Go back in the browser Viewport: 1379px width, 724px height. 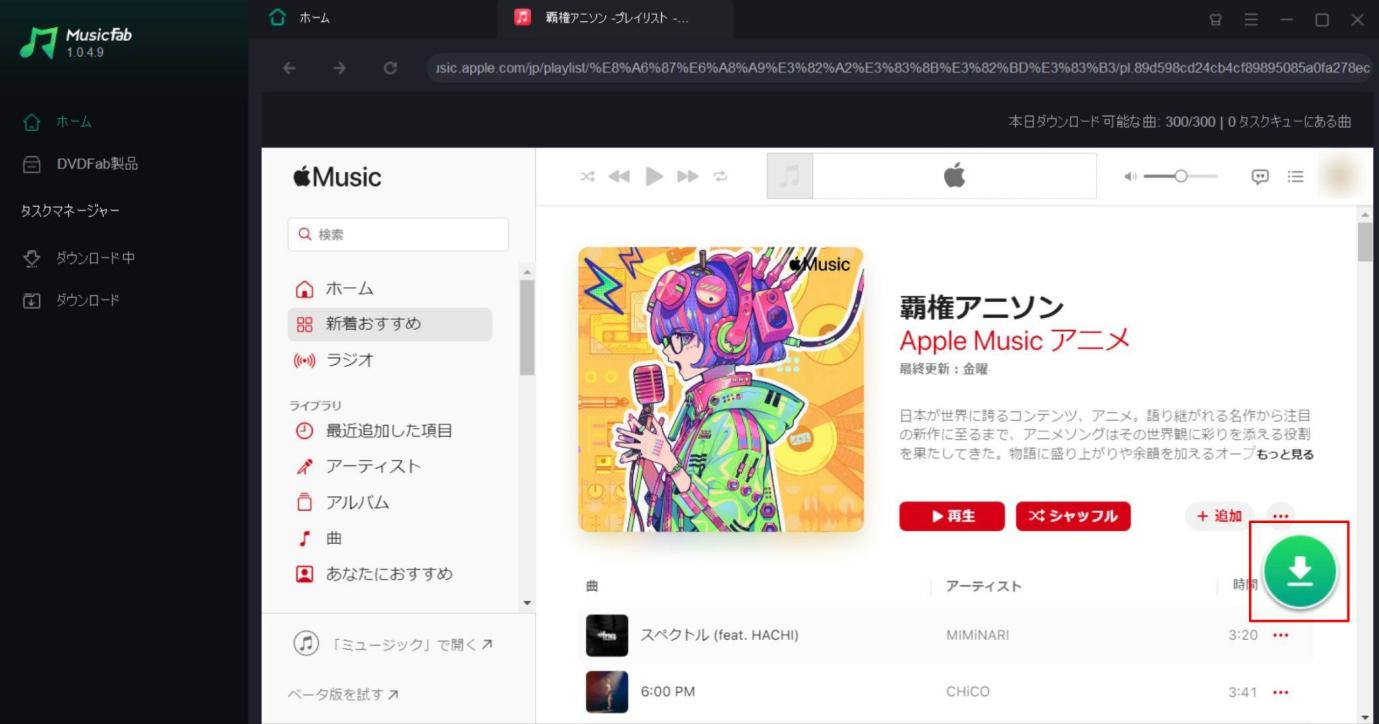pos(289,68)
